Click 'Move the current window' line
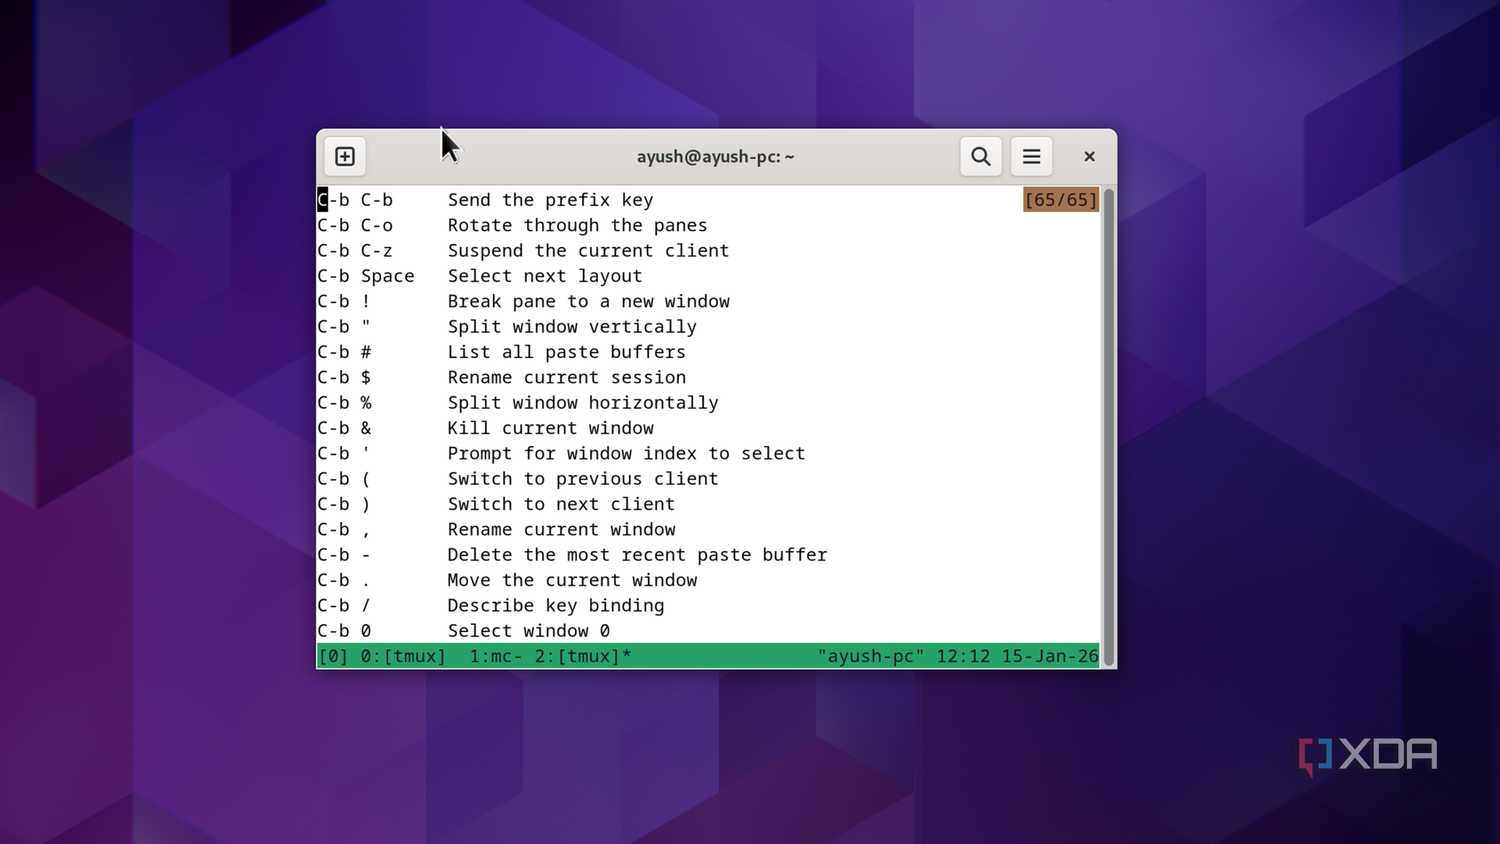 572,580
